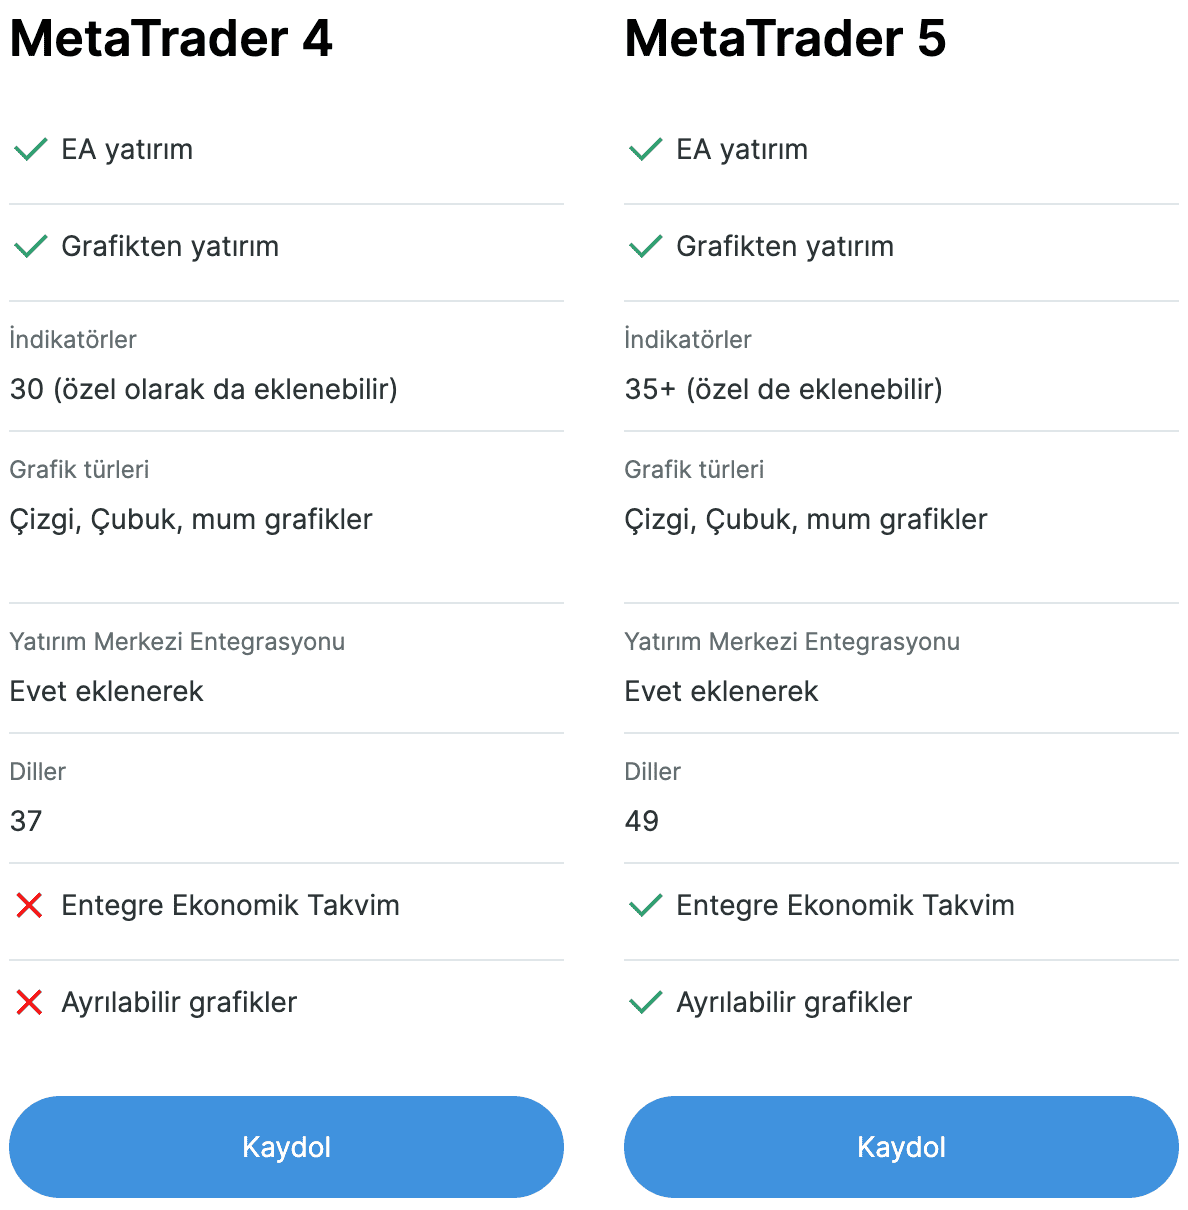The height and width of the screenshot is (1210, 1188).
Task: Click green checkmark beside MetaTrader 4 EA yatırım
Action: pos(30,150)
